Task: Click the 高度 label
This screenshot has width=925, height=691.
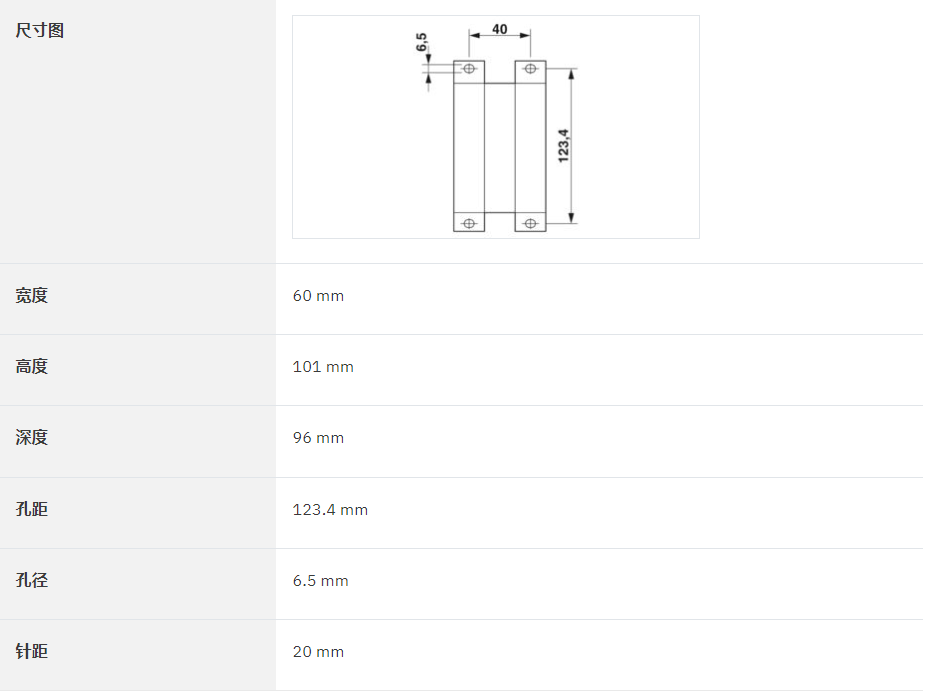Action: [x=31, y=366]
